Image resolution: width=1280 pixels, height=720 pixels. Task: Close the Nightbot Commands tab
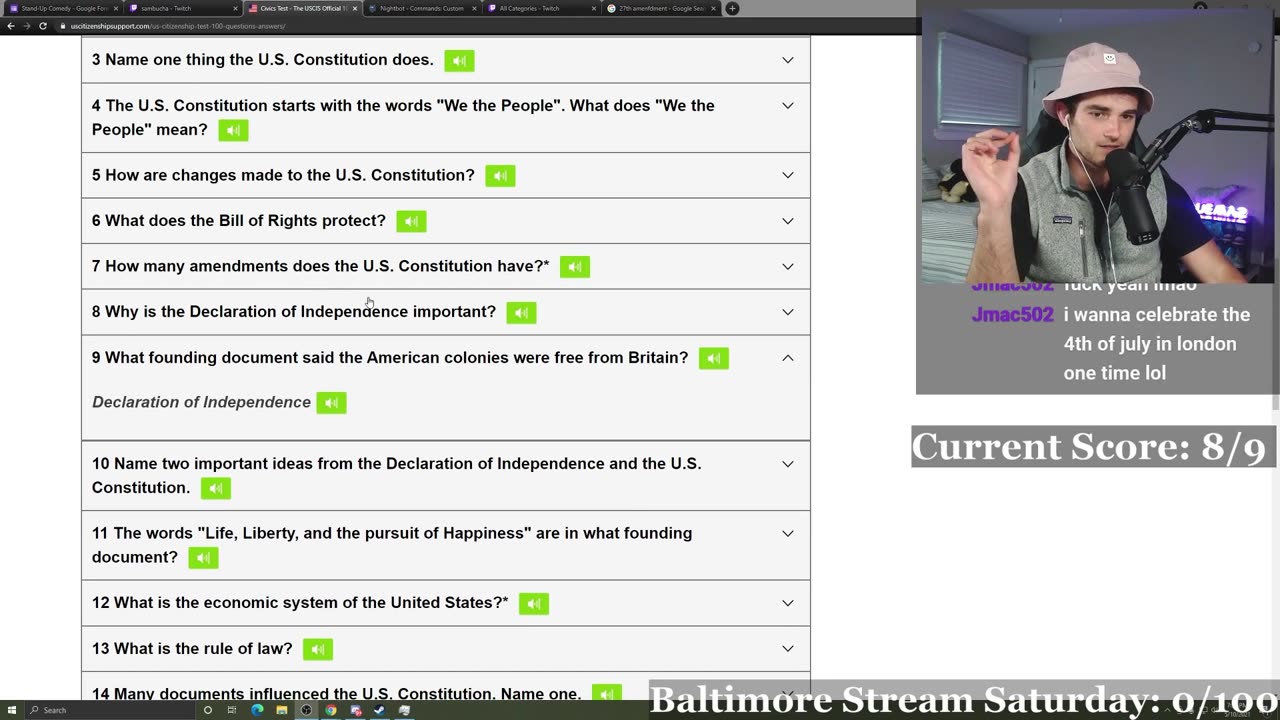[x=474, y=8]
